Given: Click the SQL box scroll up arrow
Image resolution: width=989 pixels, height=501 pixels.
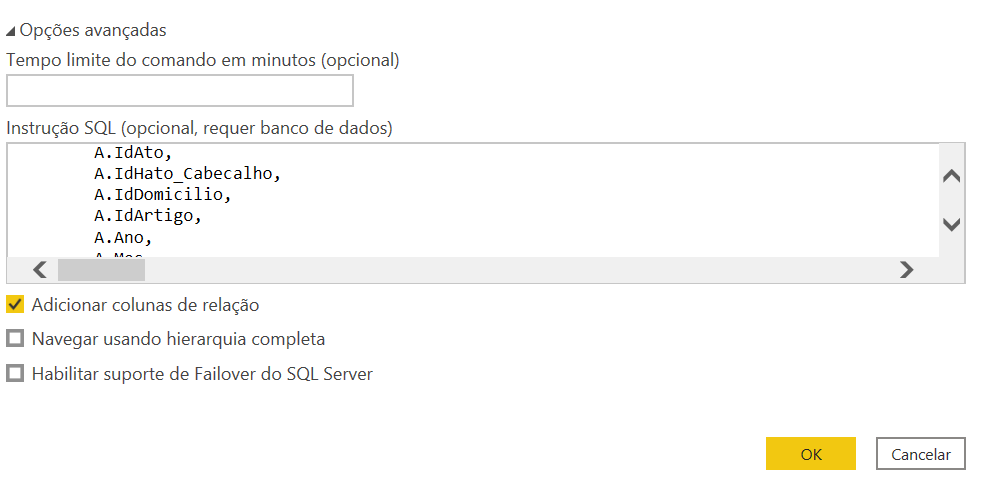Looking at the screenshot, I should pyautogui.click(x=951, y=176).
